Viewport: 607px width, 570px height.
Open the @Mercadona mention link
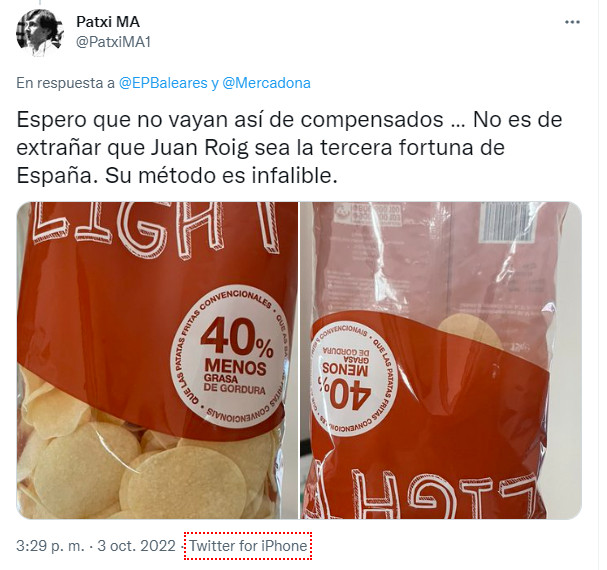point(266,83)
